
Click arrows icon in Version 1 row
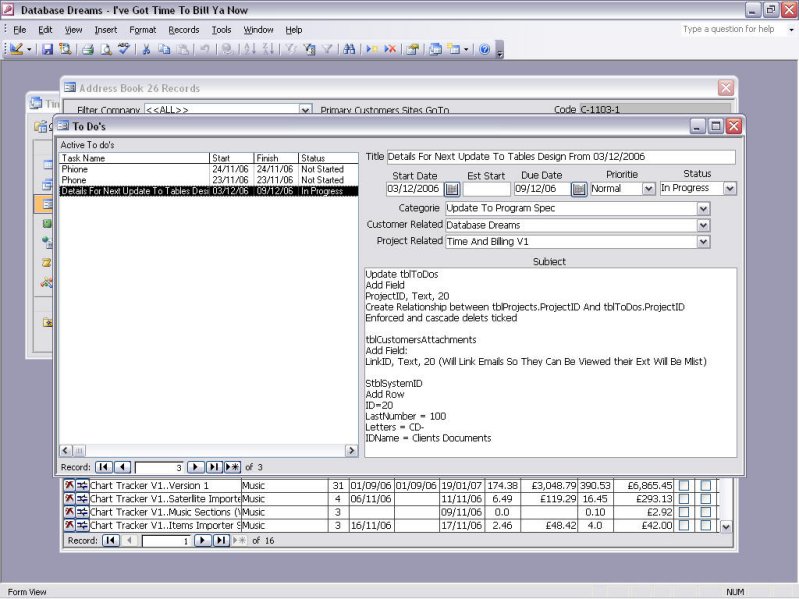click(82, 485)
